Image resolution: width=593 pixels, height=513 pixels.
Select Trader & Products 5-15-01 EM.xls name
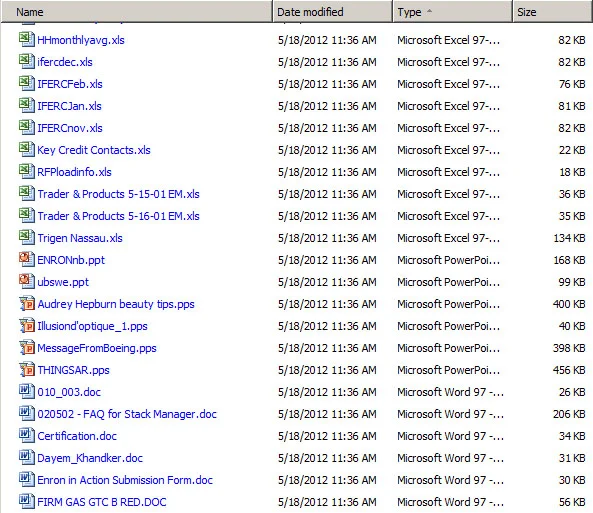point(118,194)
